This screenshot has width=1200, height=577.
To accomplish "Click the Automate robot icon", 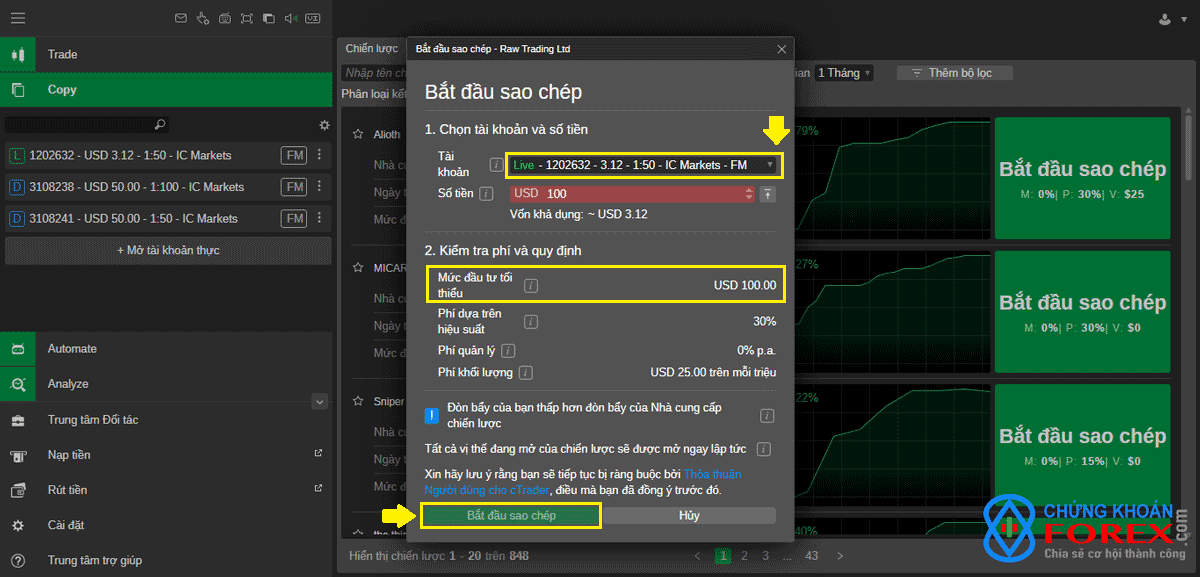I will [x=17, y=349].
